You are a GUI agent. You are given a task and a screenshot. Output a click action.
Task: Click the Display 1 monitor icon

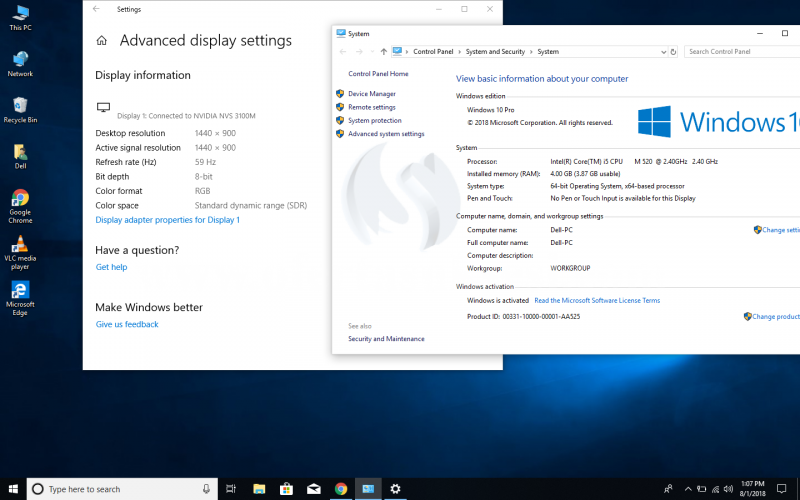click(104, 107)
